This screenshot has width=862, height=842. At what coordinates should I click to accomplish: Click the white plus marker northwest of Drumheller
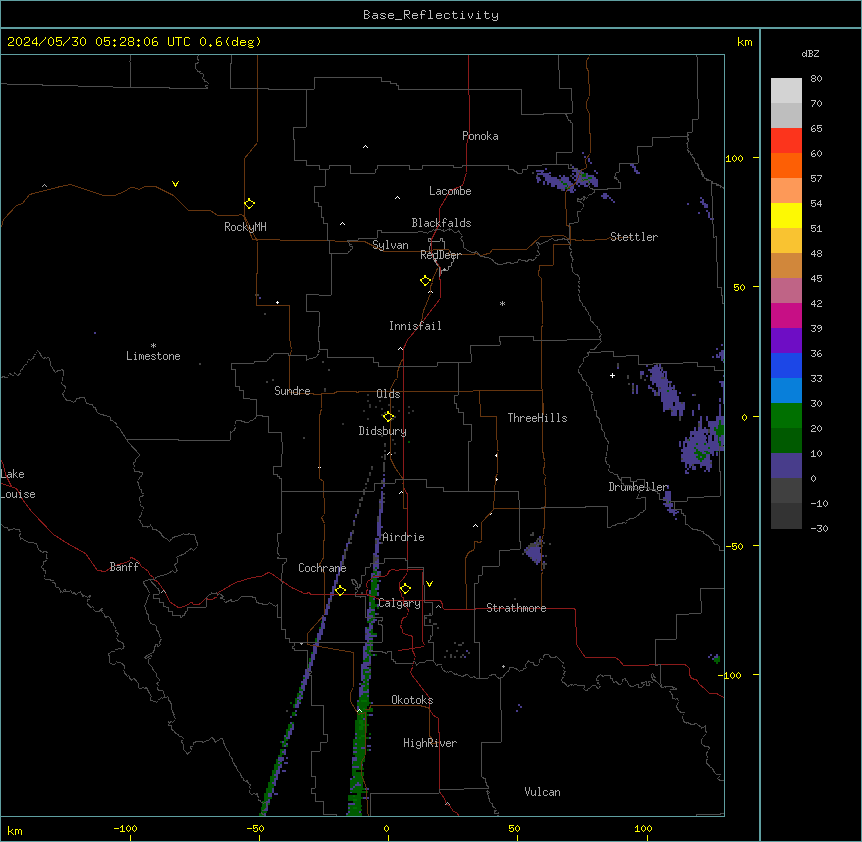(x=612, y=375)
